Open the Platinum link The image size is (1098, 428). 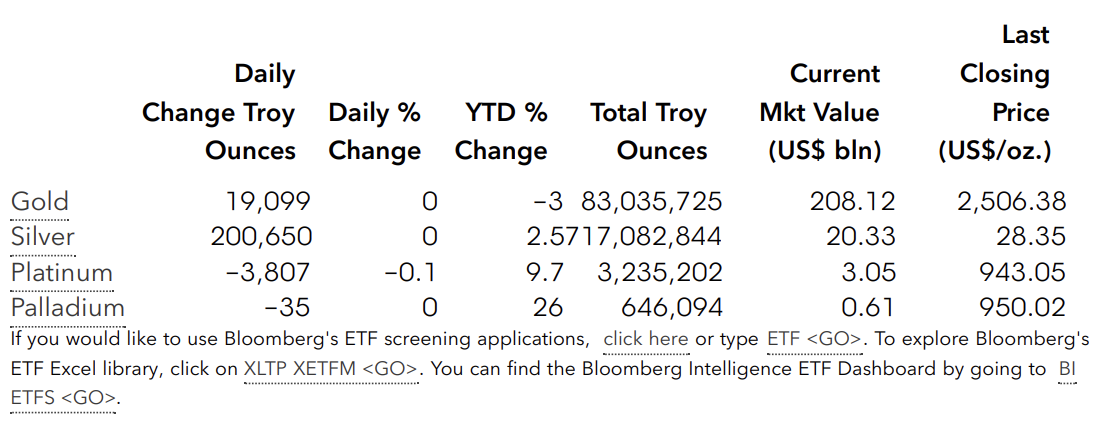pyautogui.click(x=62, y=272)
